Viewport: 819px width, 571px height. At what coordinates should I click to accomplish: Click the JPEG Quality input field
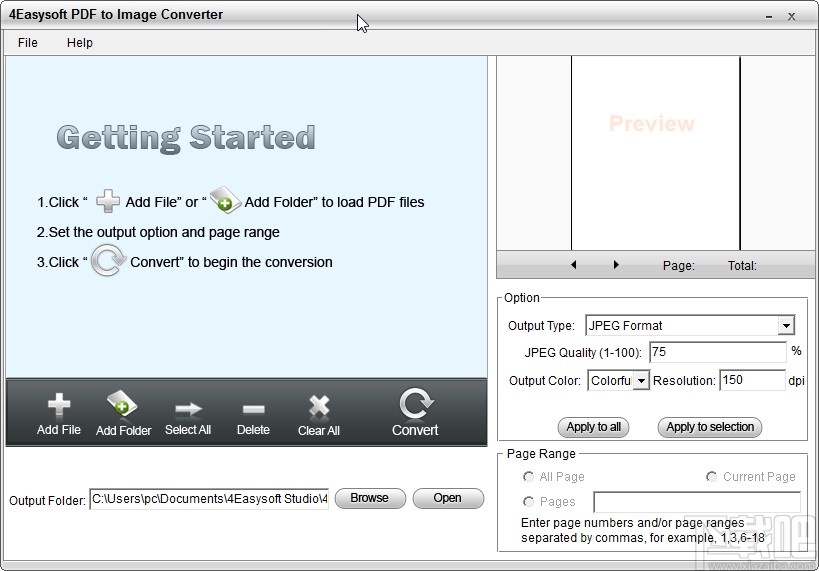(718, 352)
